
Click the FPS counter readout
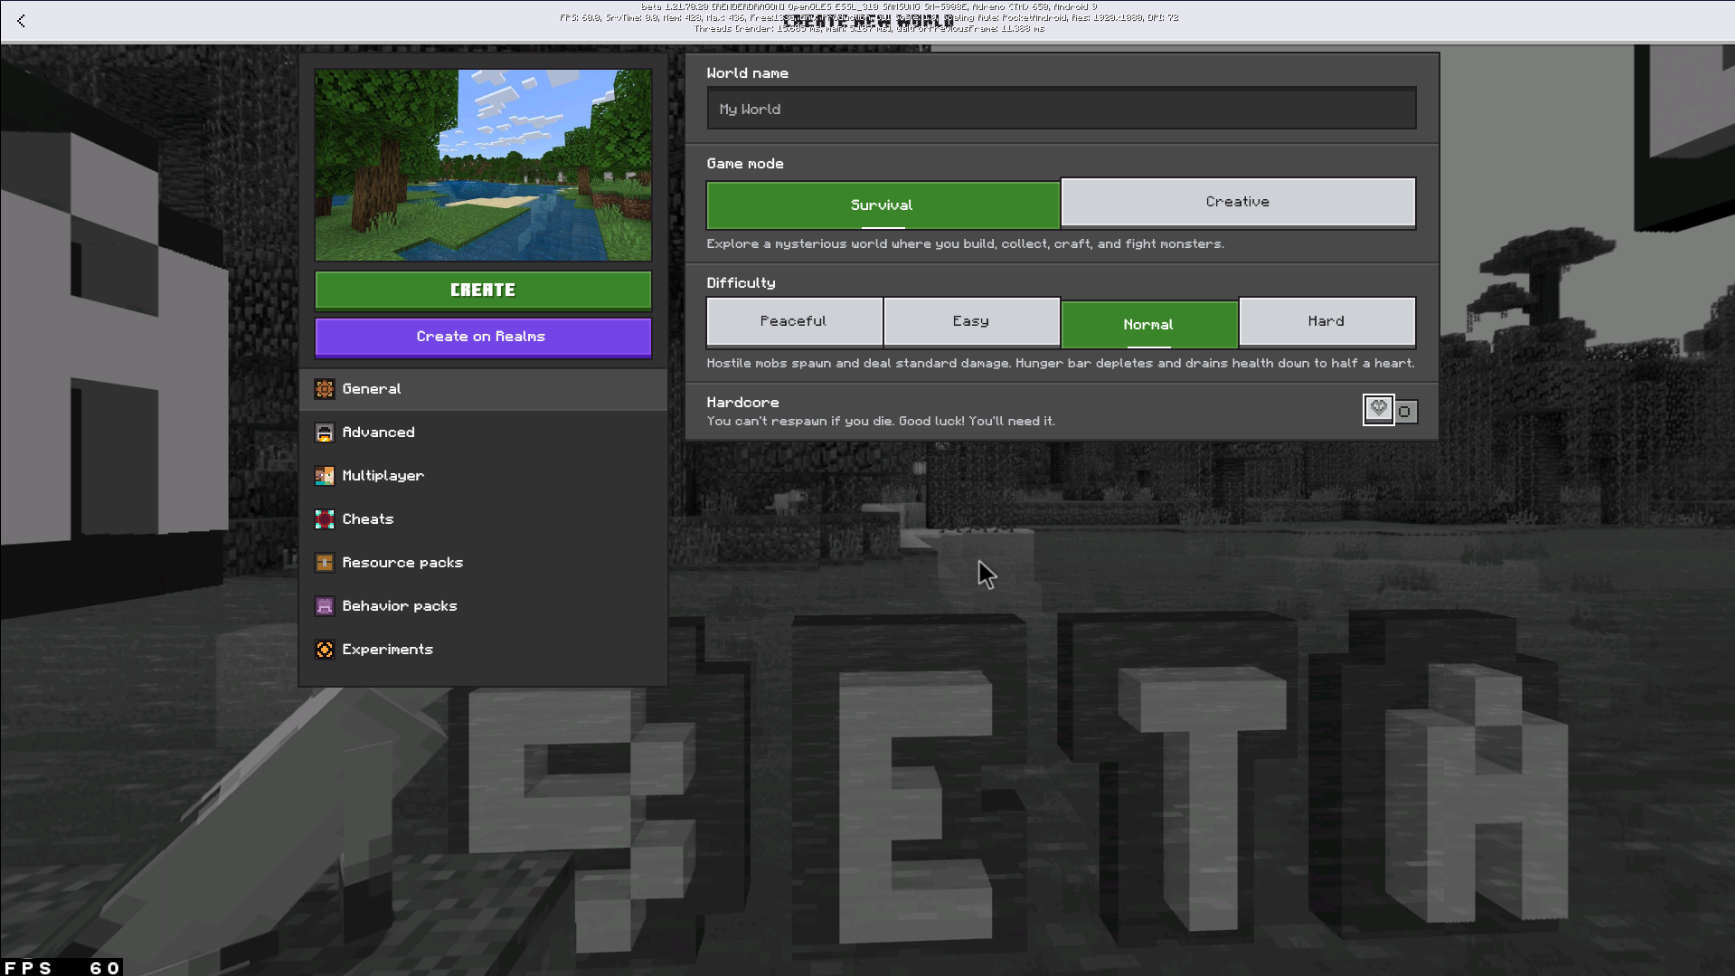tap(62, 967)
